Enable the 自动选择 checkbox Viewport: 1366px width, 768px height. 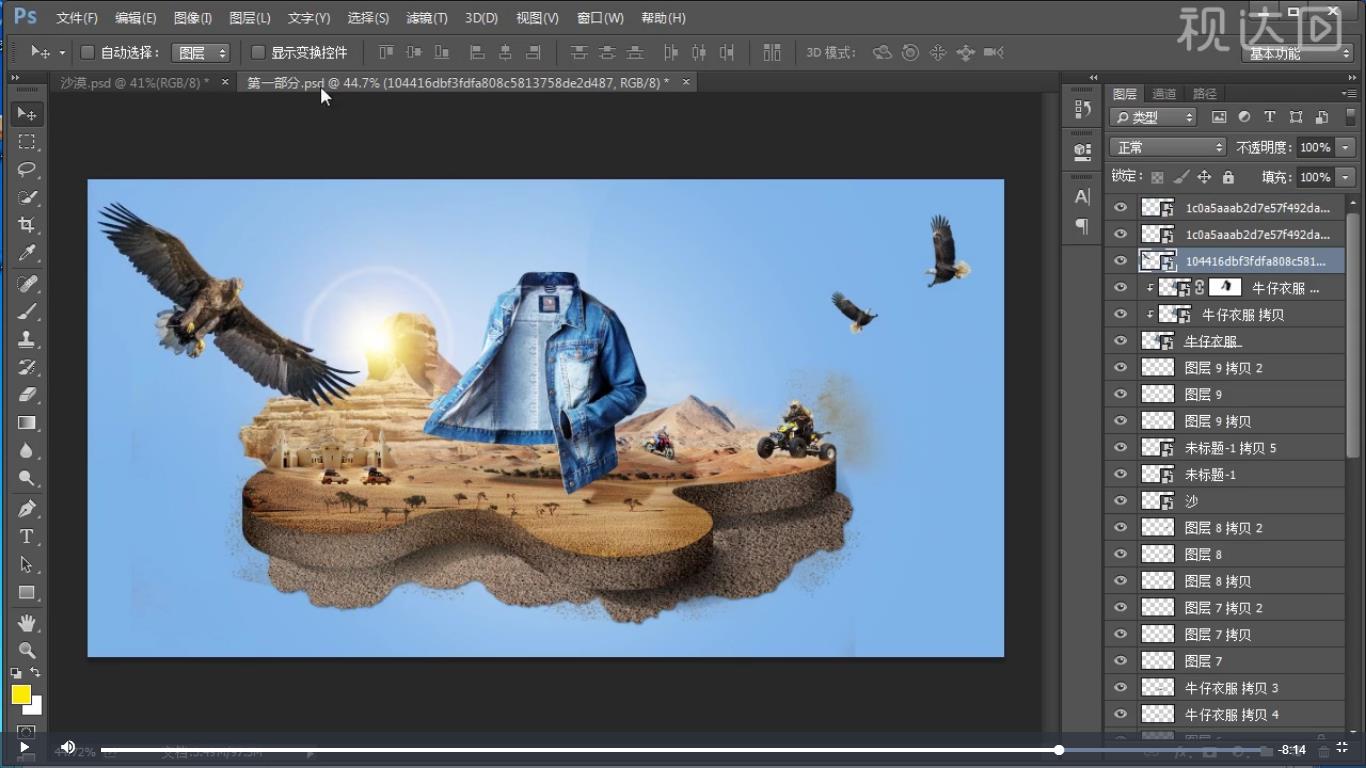(87, 52)
